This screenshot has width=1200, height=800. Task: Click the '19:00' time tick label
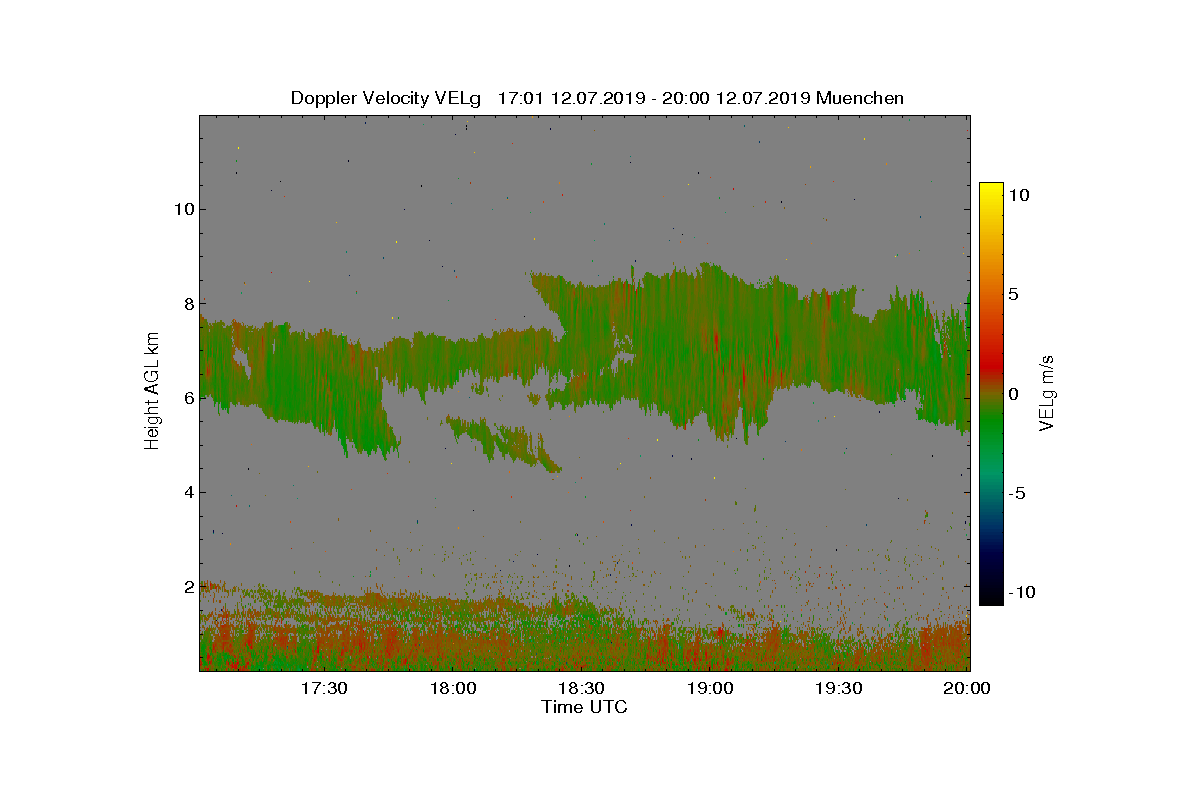click(710, 688)
